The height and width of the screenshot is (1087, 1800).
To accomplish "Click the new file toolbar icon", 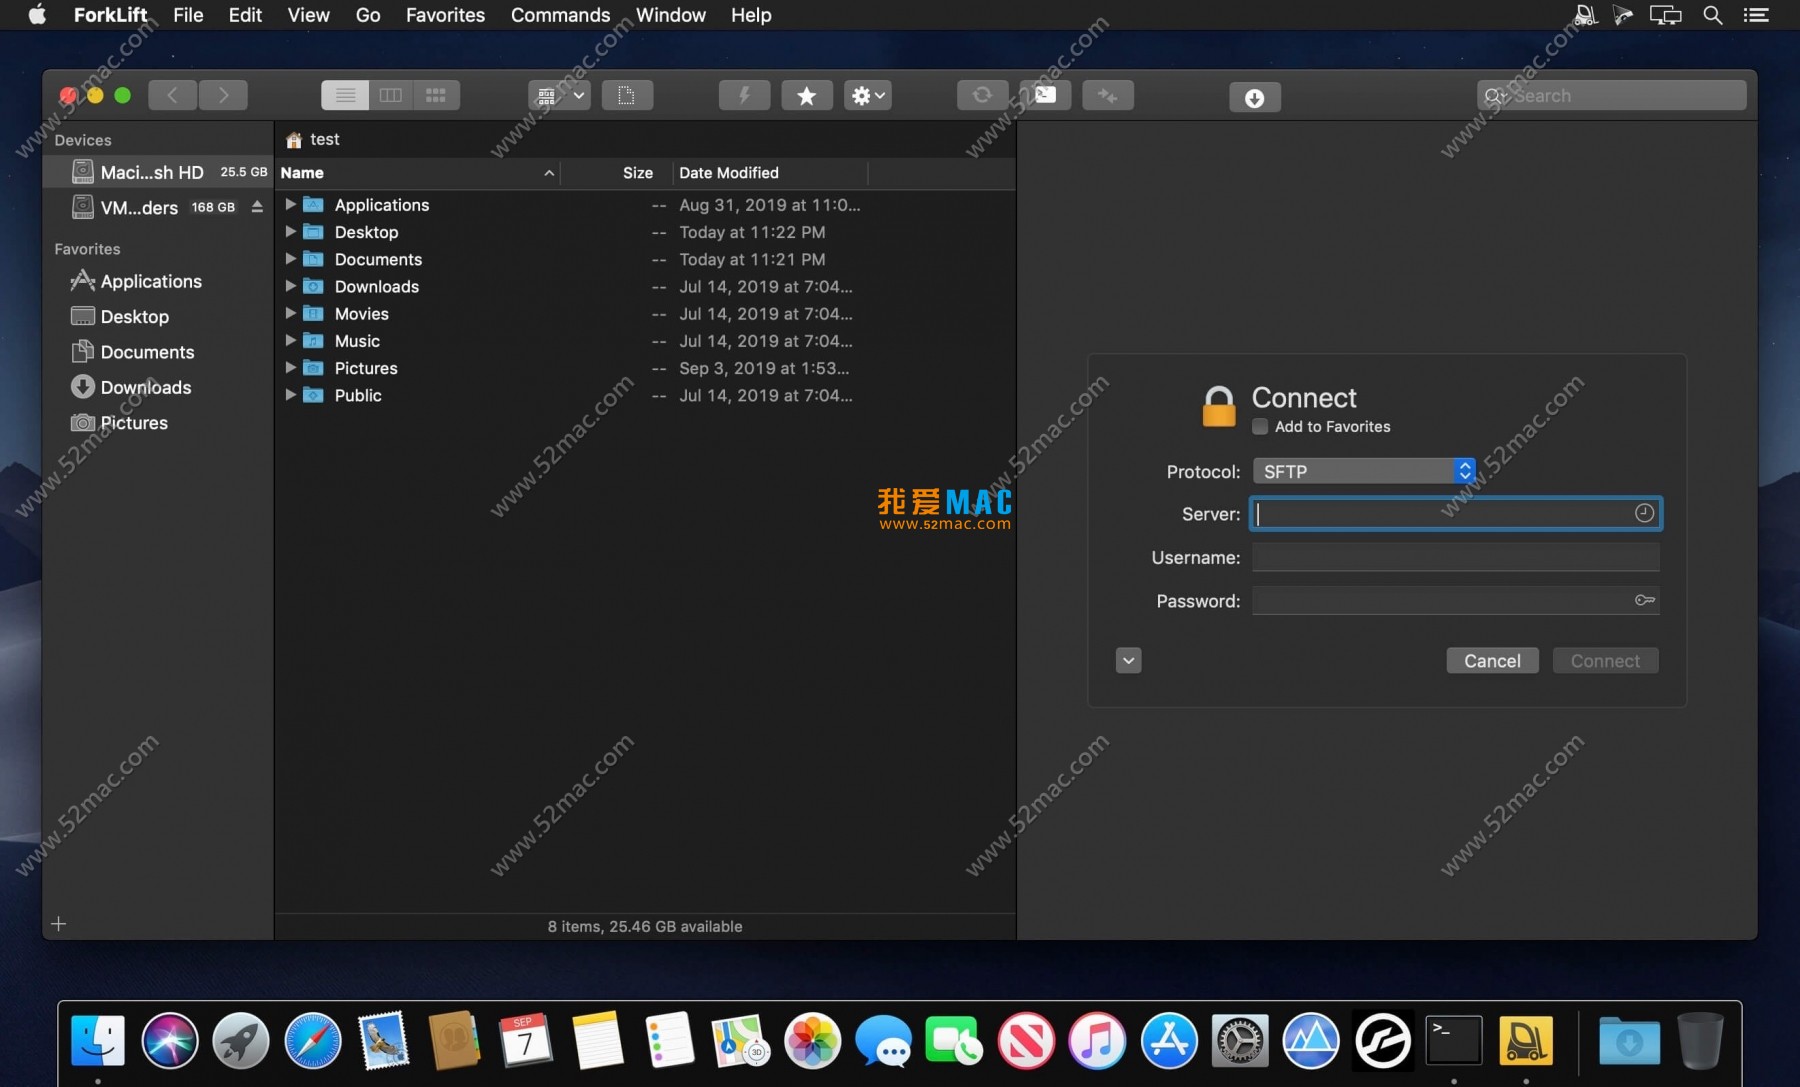I will 627,95.
